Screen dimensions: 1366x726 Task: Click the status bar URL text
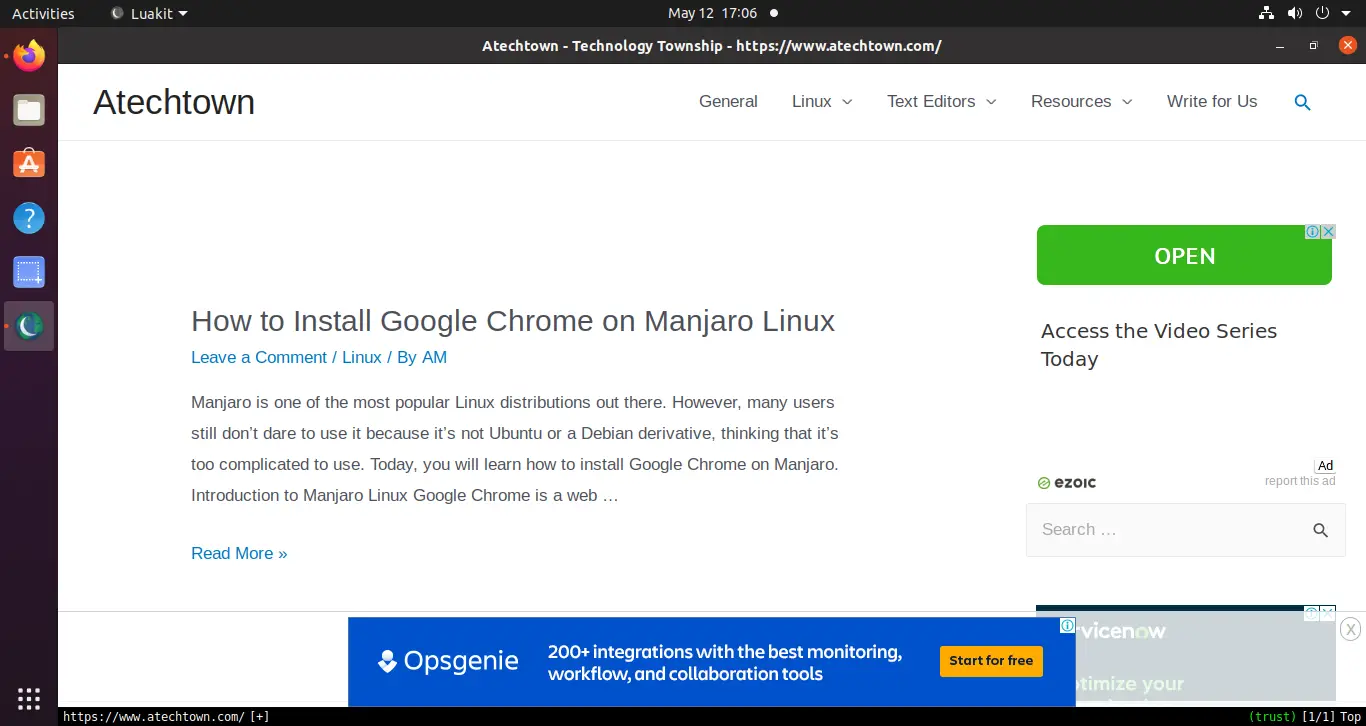pos(154,717)
